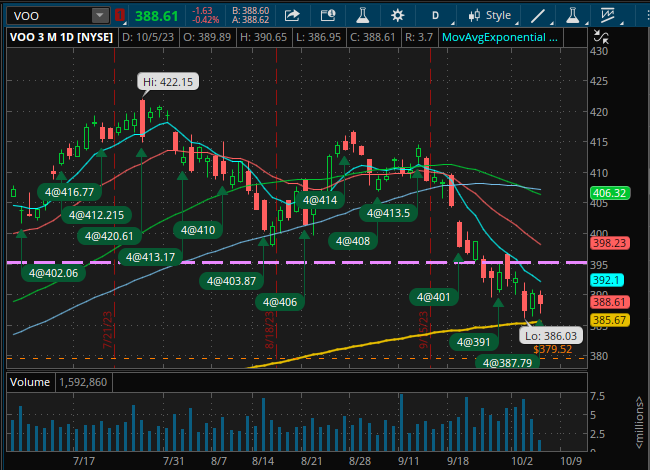Select the 4@408 trade bubble
Image resolution: width=650 pixels, height=470 pixels.
coord(353,241)
